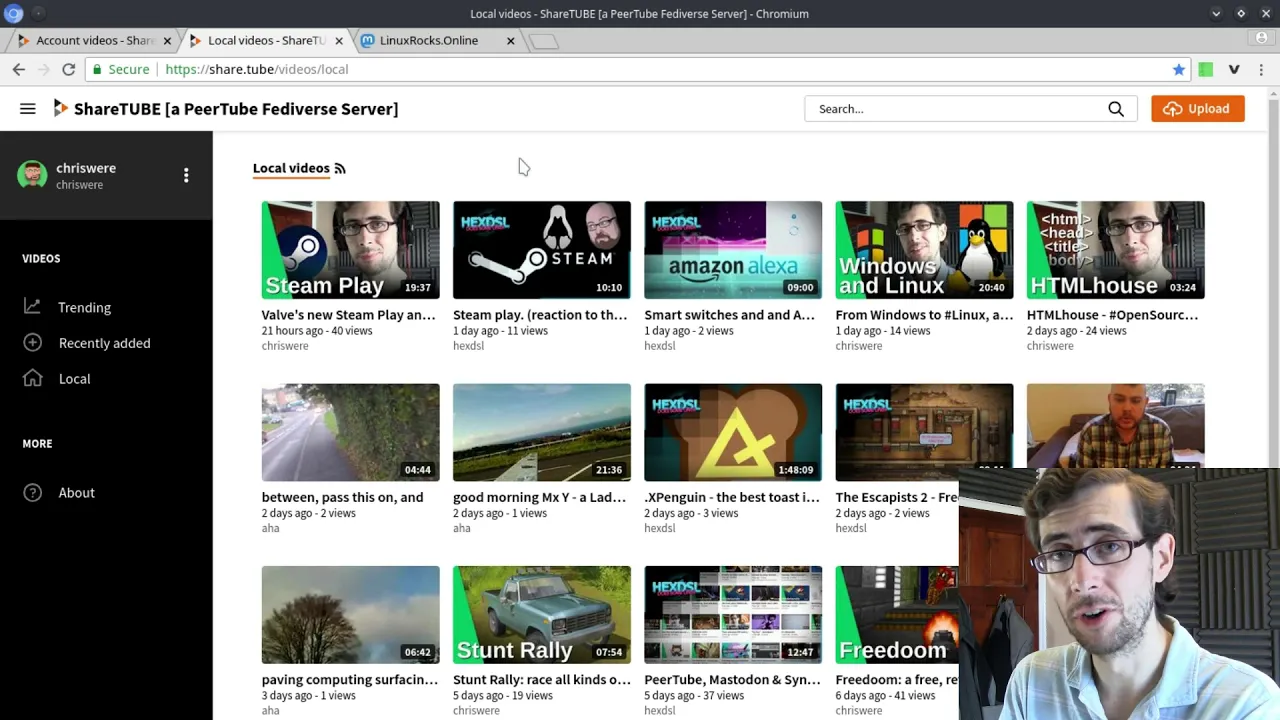Click the address bar URL
This screenshot has width=1280, height=720.
256,69
